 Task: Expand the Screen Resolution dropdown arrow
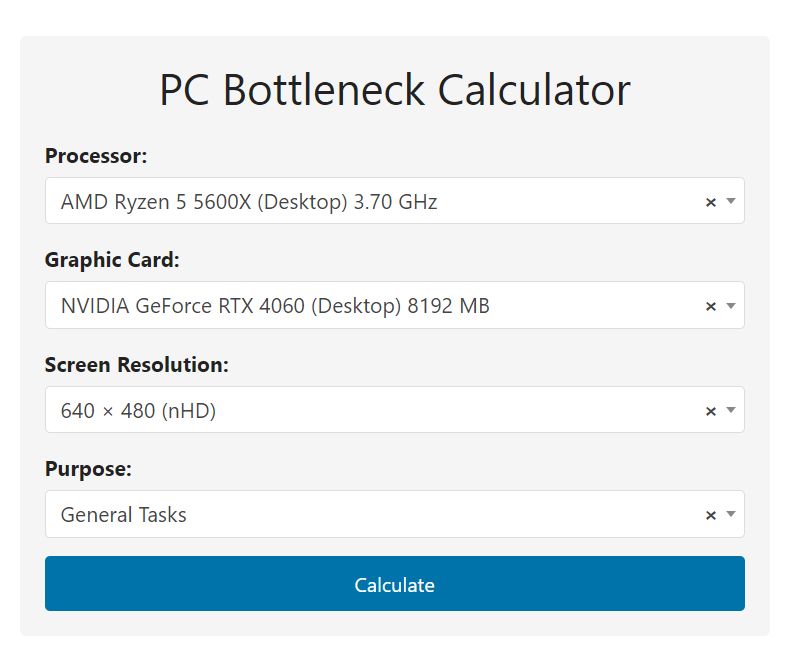click(731, 411)
